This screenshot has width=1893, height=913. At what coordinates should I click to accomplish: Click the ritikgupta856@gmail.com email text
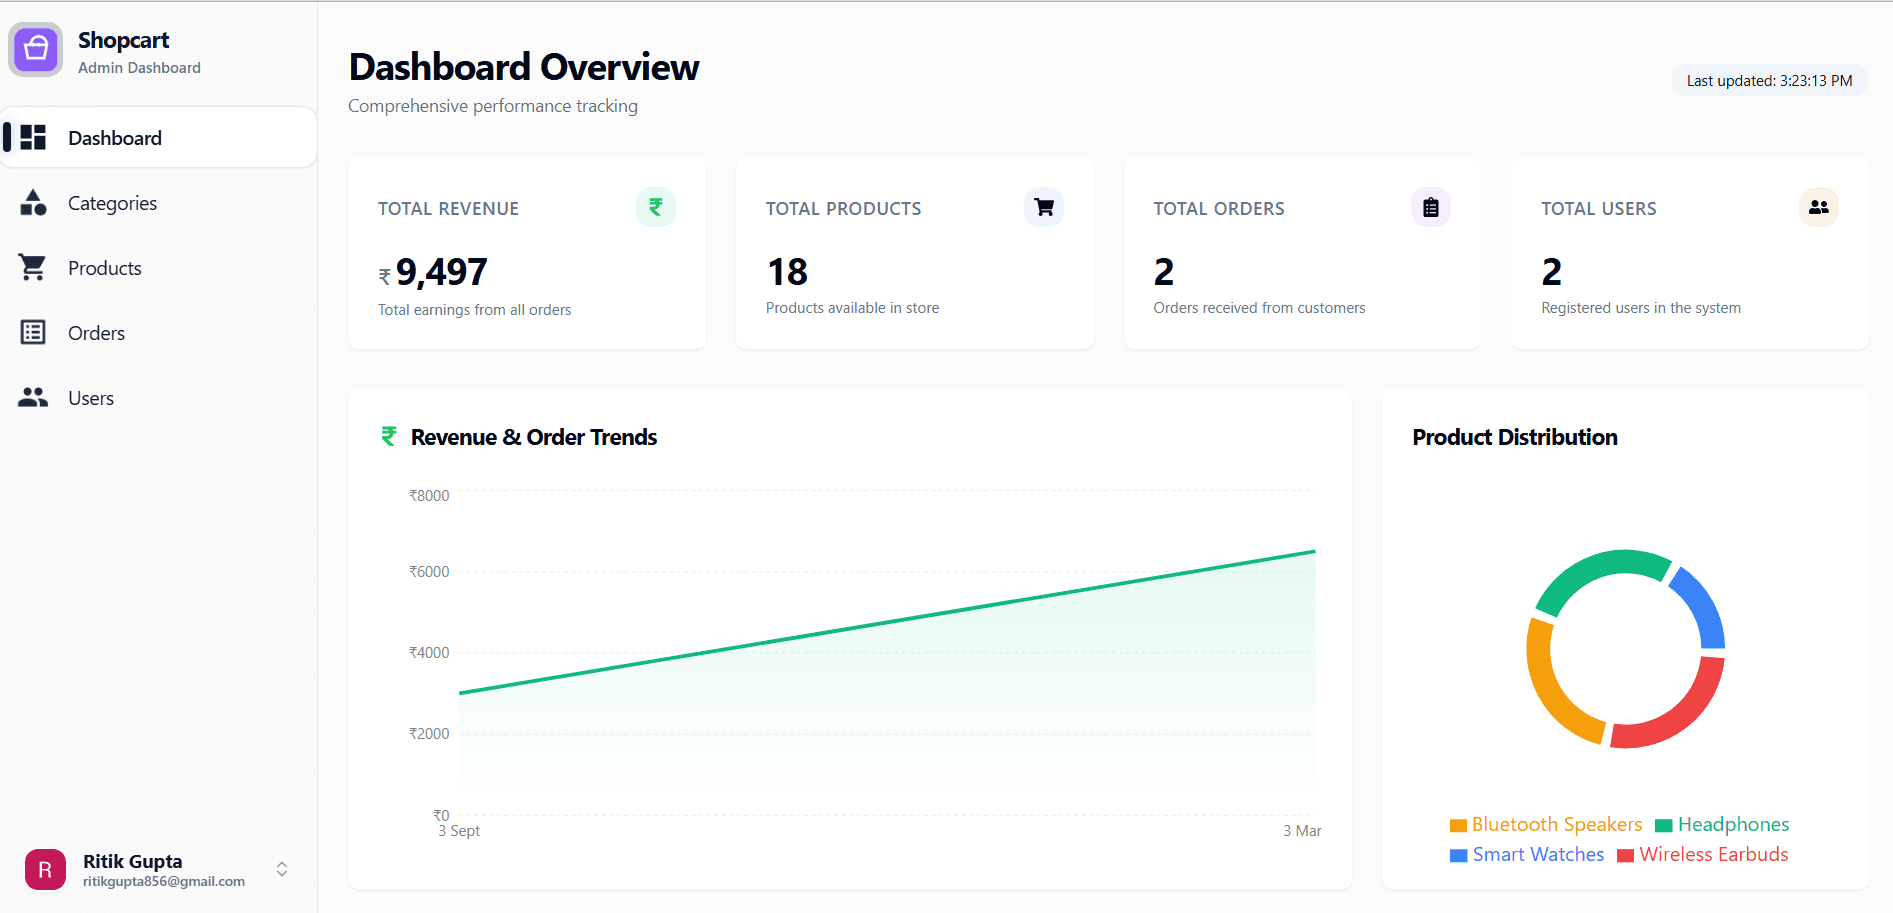pos(162,881)
